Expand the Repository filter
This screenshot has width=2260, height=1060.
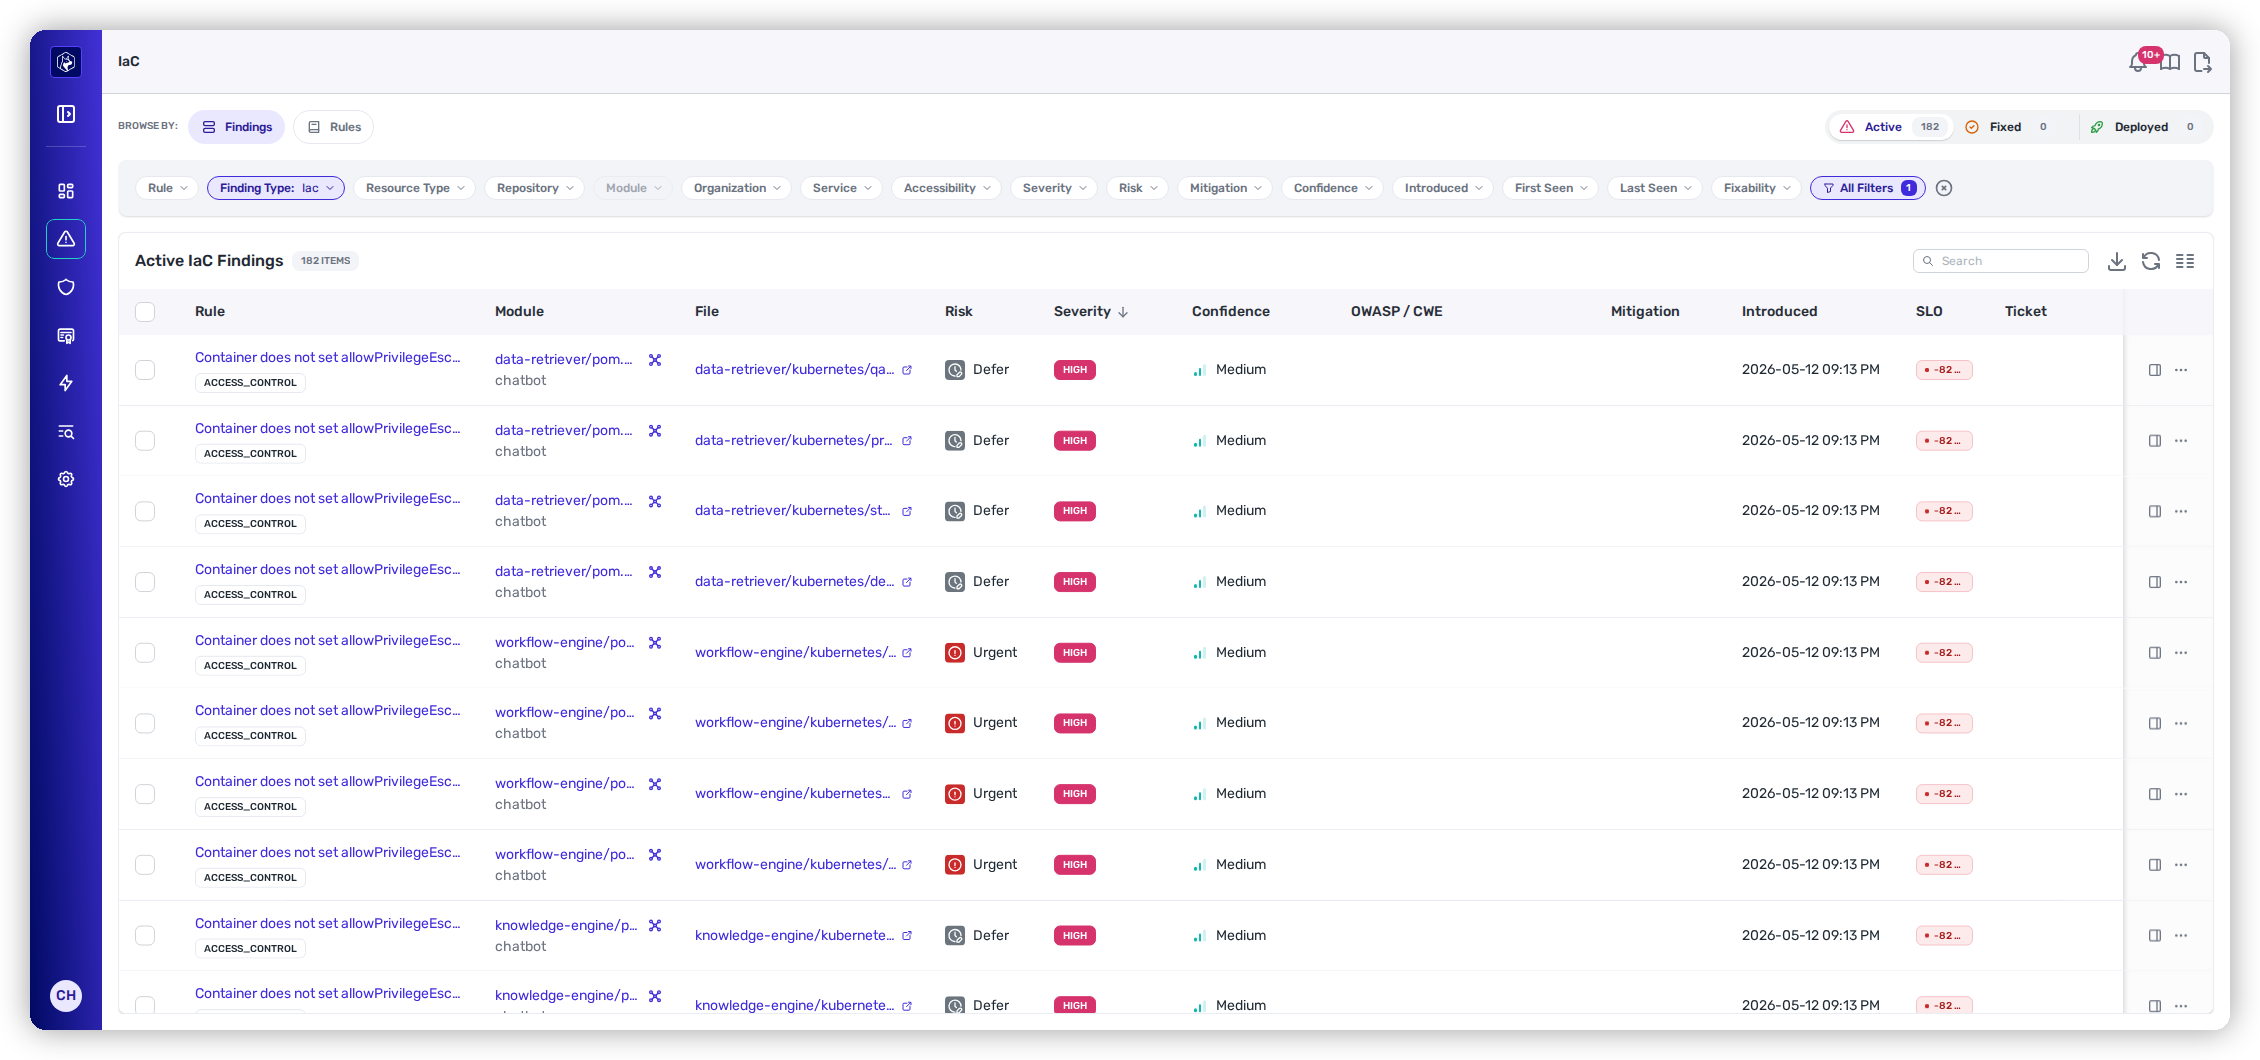coord(534,188)
